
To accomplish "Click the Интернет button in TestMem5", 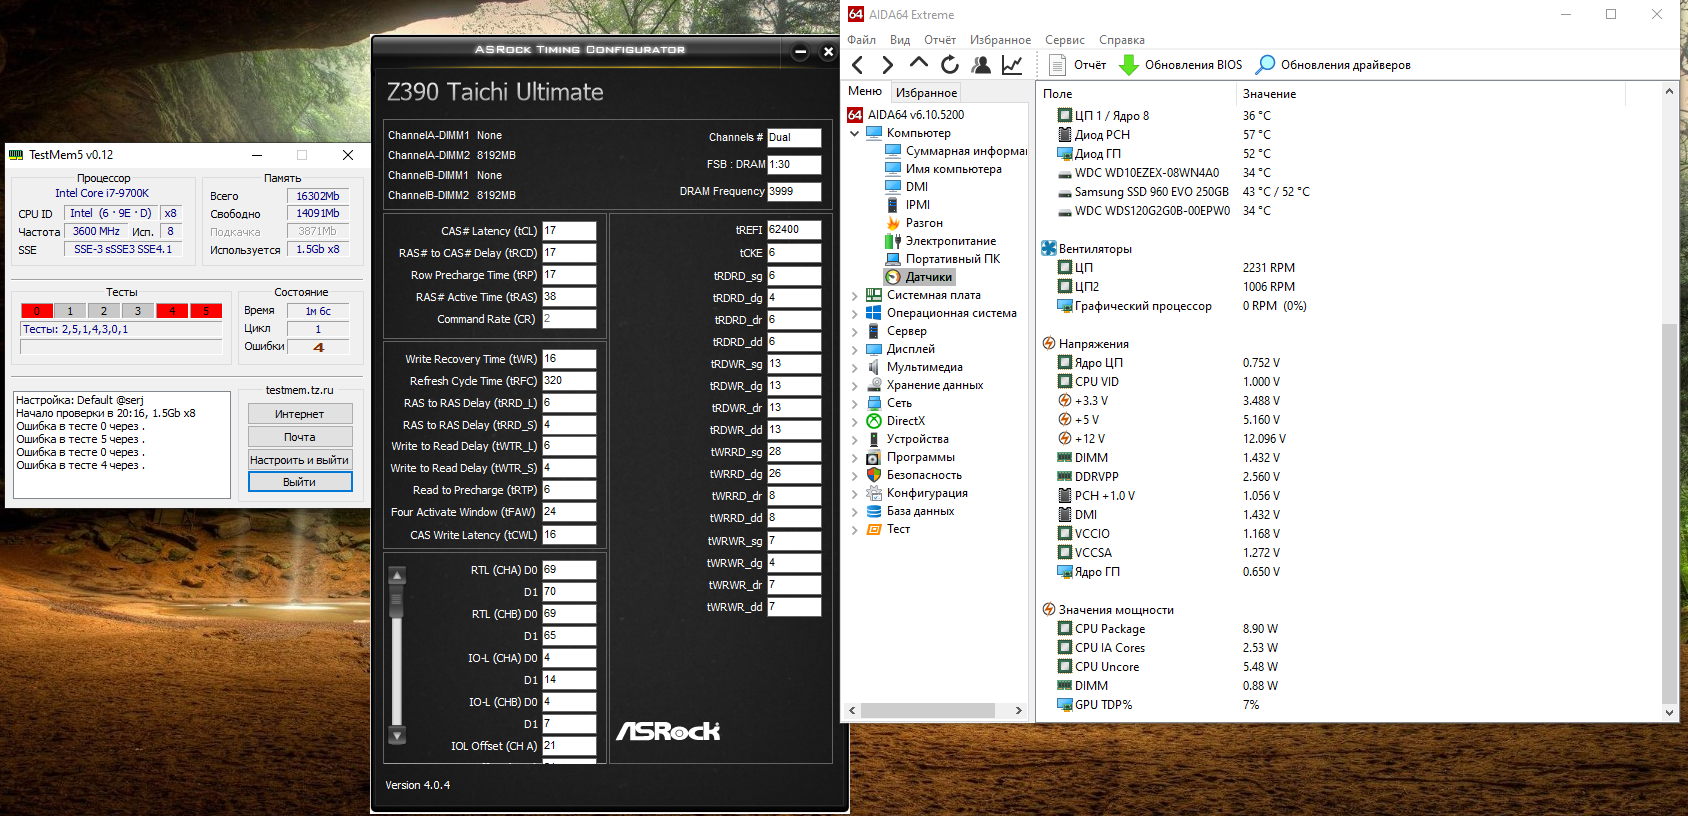I will (x=300, y=414).
